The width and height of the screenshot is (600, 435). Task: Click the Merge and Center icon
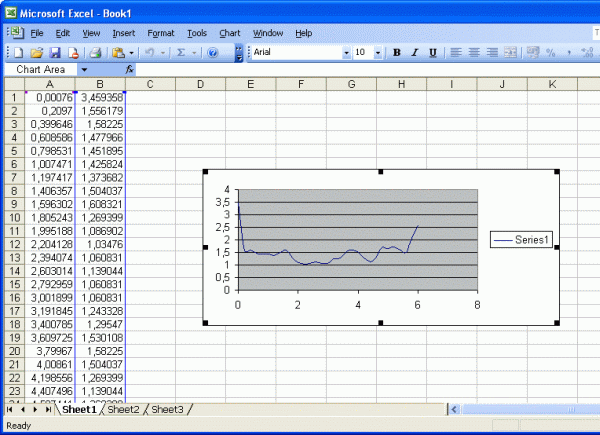coord(510,52)
